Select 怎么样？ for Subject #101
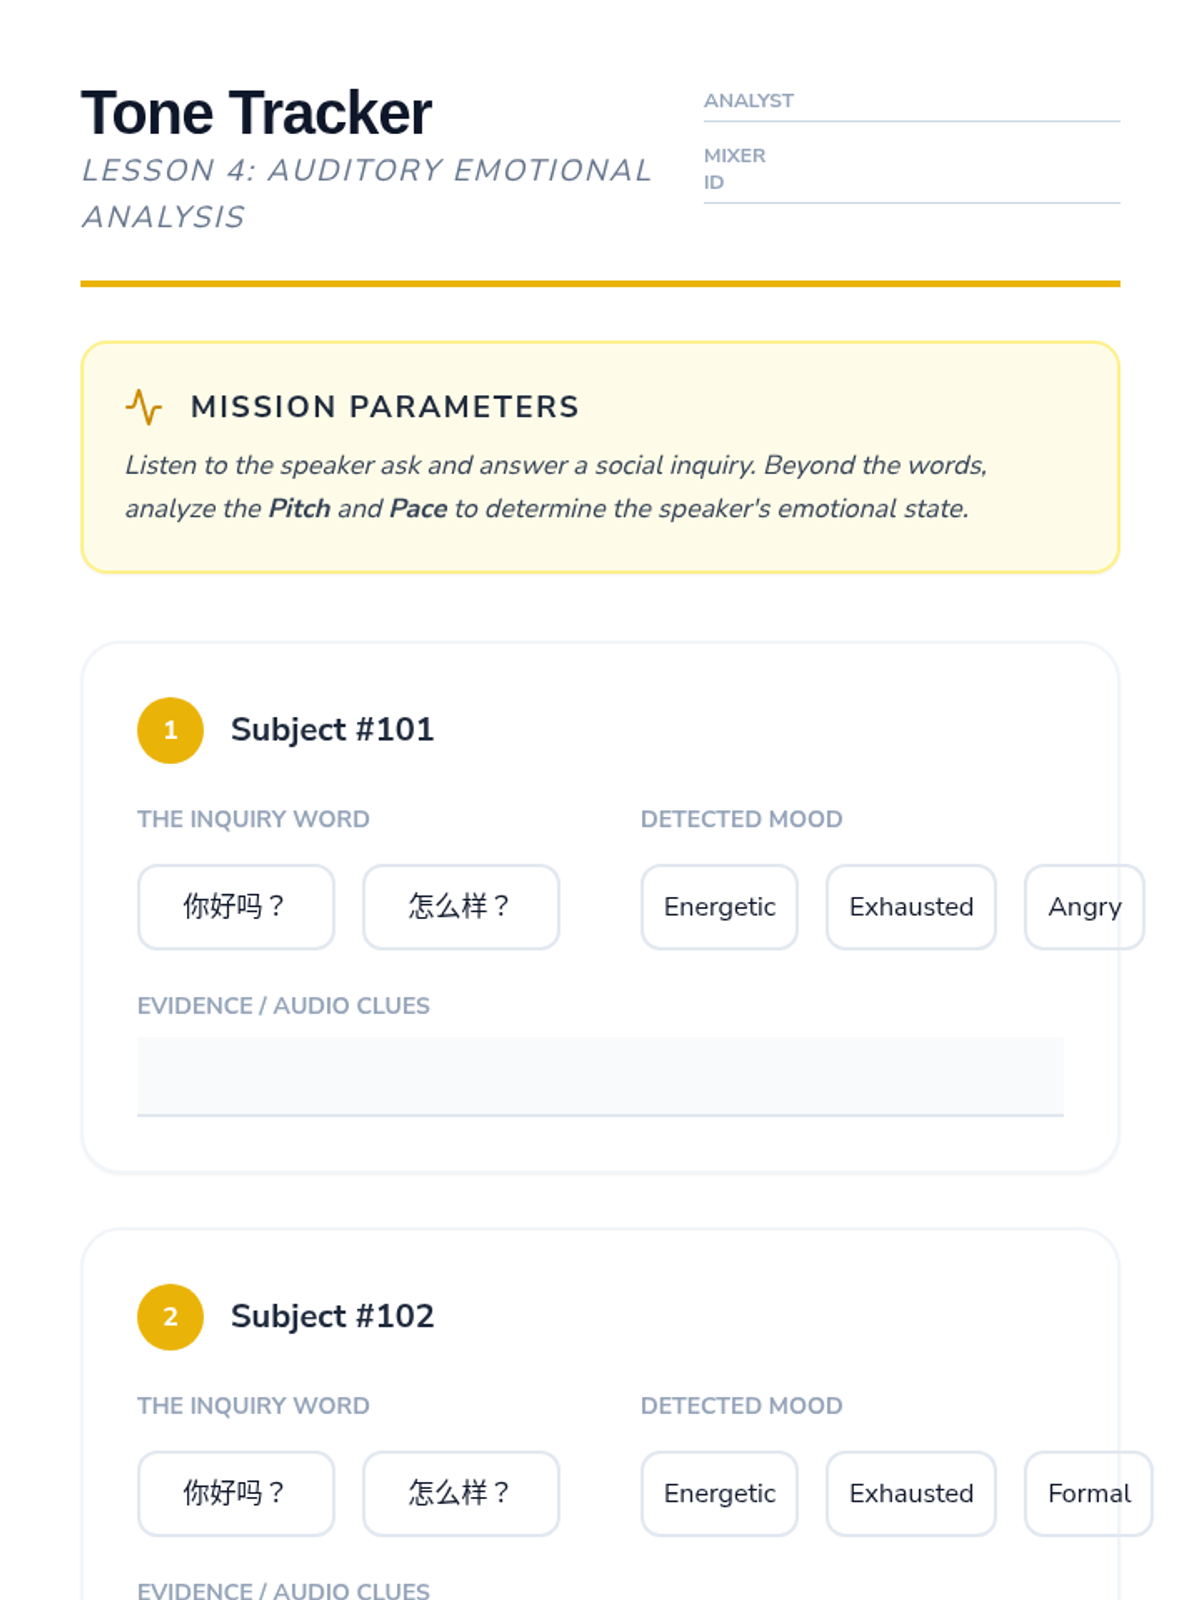 (461, 907)
